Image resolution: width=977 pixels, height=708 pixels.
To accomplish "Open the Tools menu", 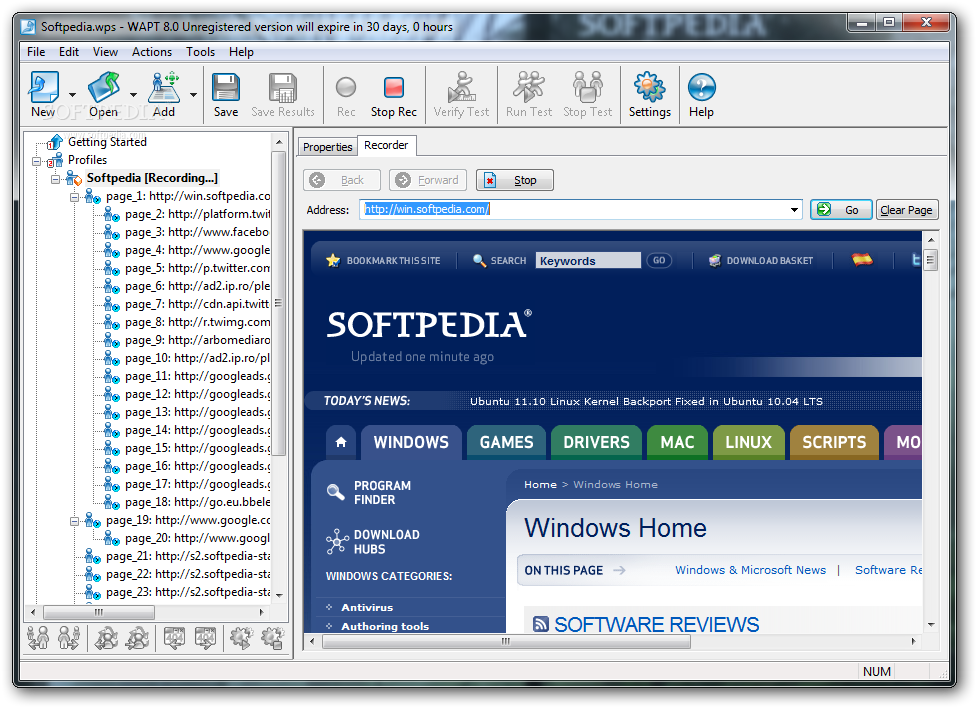I will (x=200, y=52).
